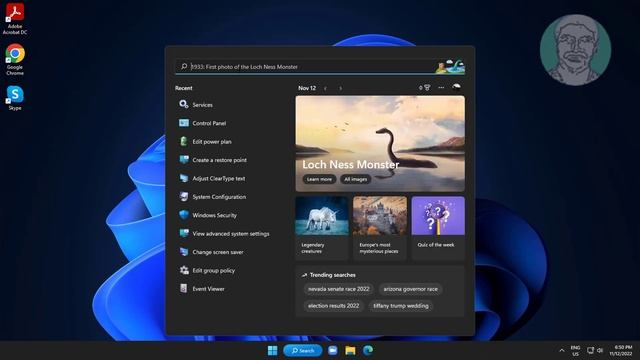Go to next day arrow next to Nov 12
This screenshot has height=360, width=640.
coord(340,88)
